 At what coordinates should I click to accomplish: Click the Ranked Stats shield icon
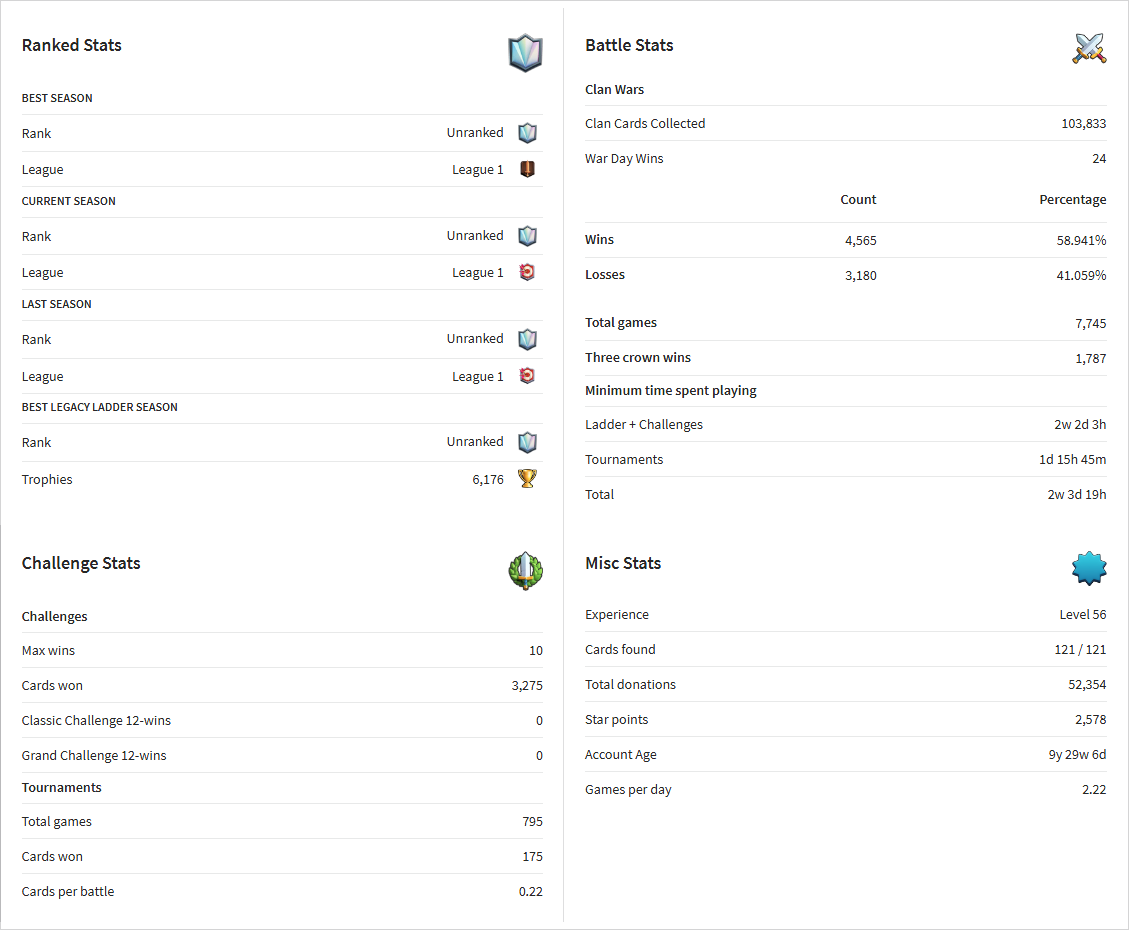click(x=525, y=53)
